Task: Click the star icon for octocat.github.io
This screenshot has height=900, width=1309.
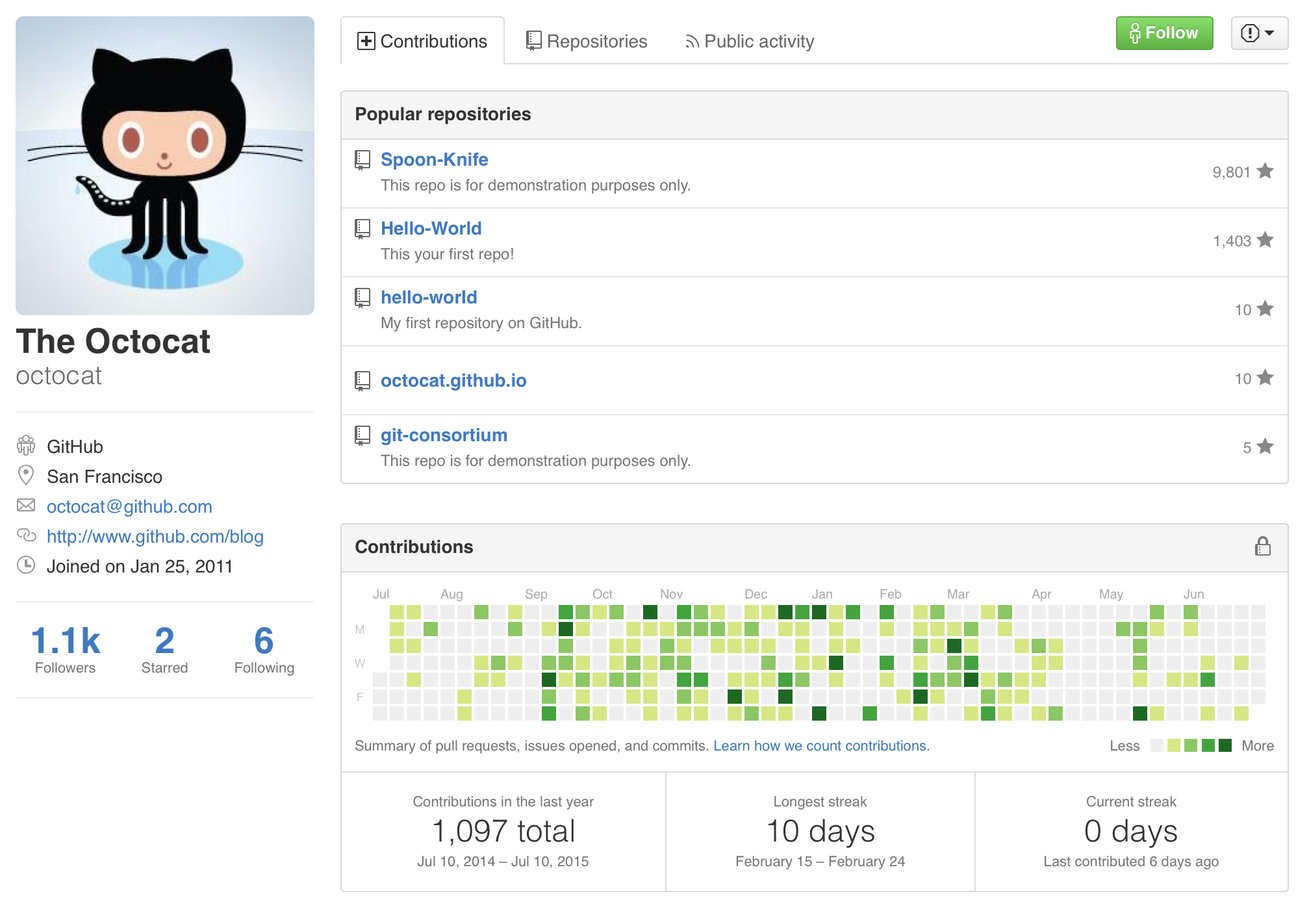Action: [1265, 378]
